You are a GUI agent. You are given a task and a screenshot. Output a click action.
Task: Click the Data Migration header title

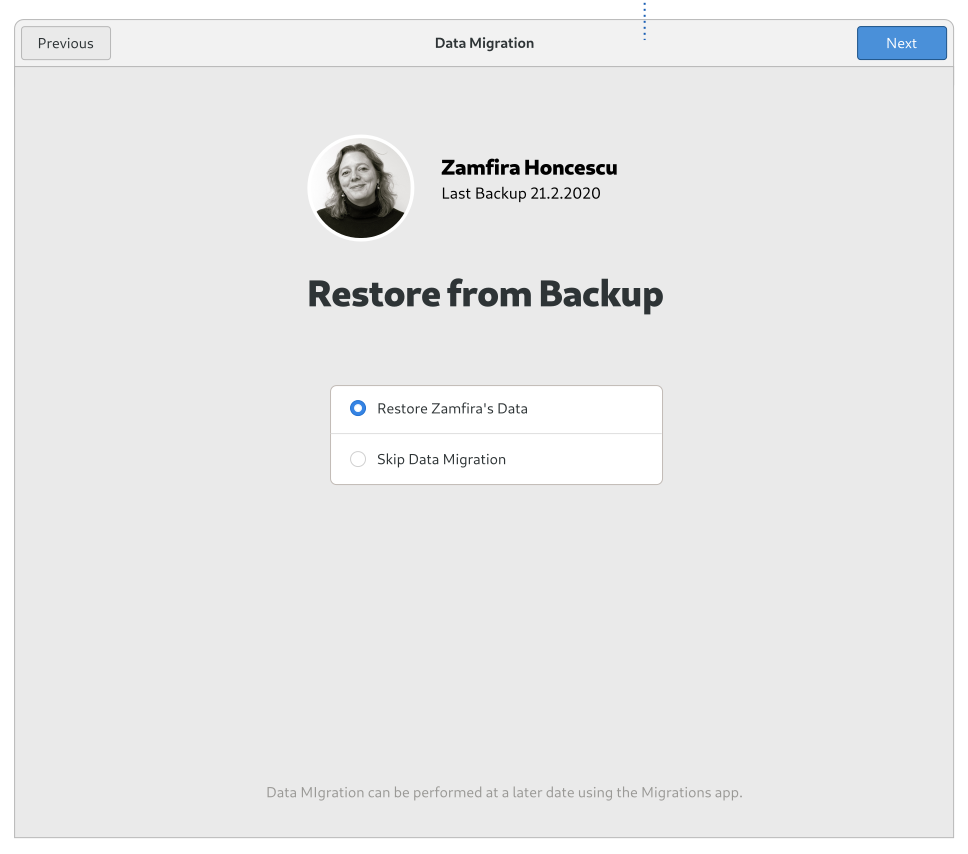tap(484, 43)
